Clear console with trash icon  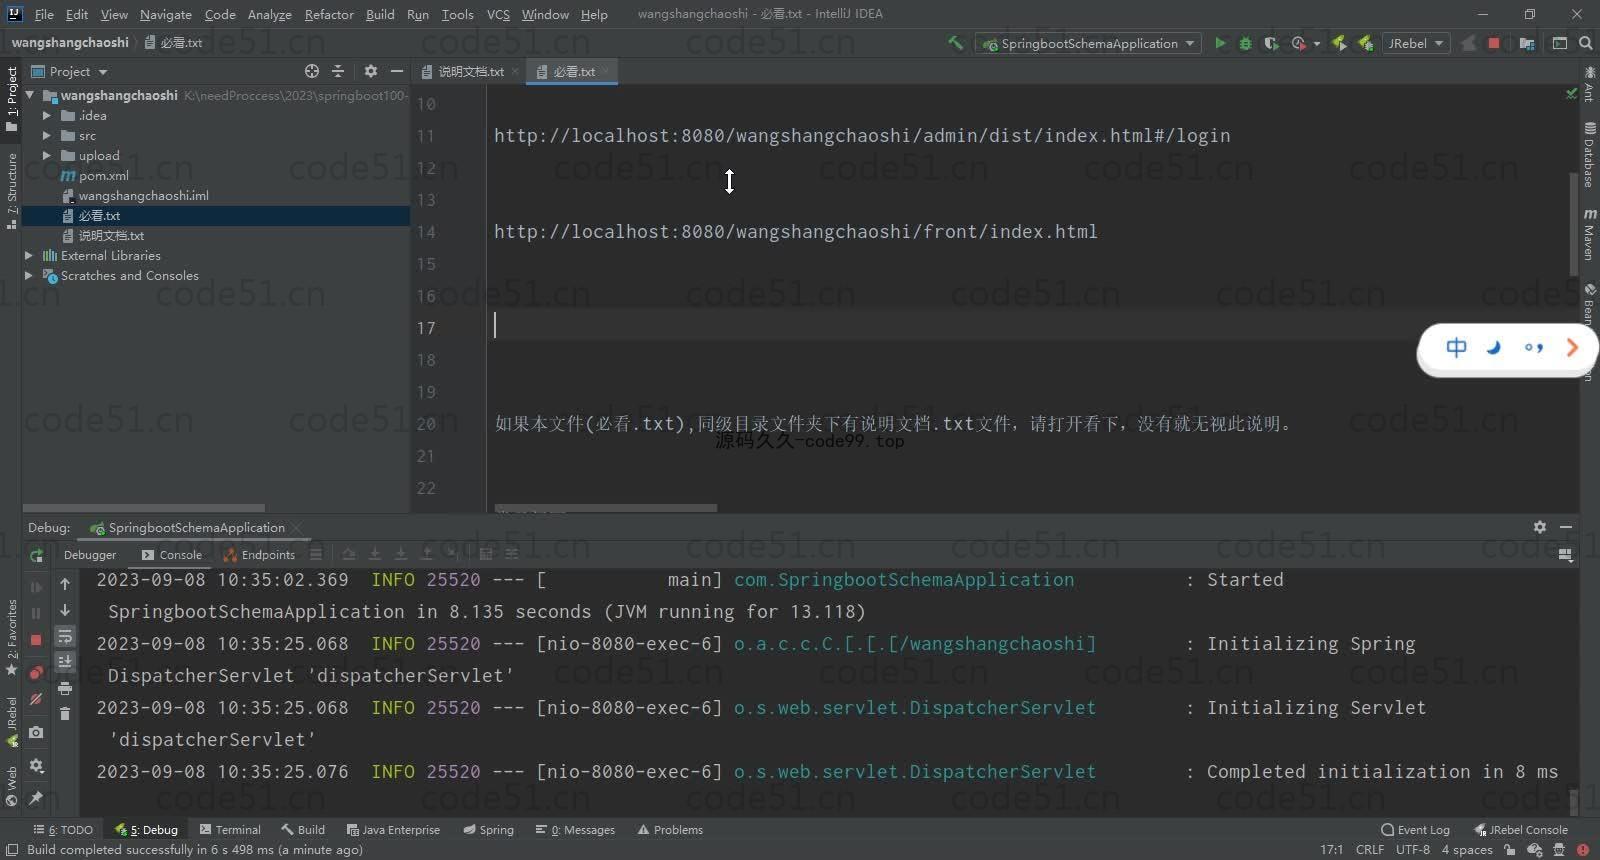(x=65, y=713)
